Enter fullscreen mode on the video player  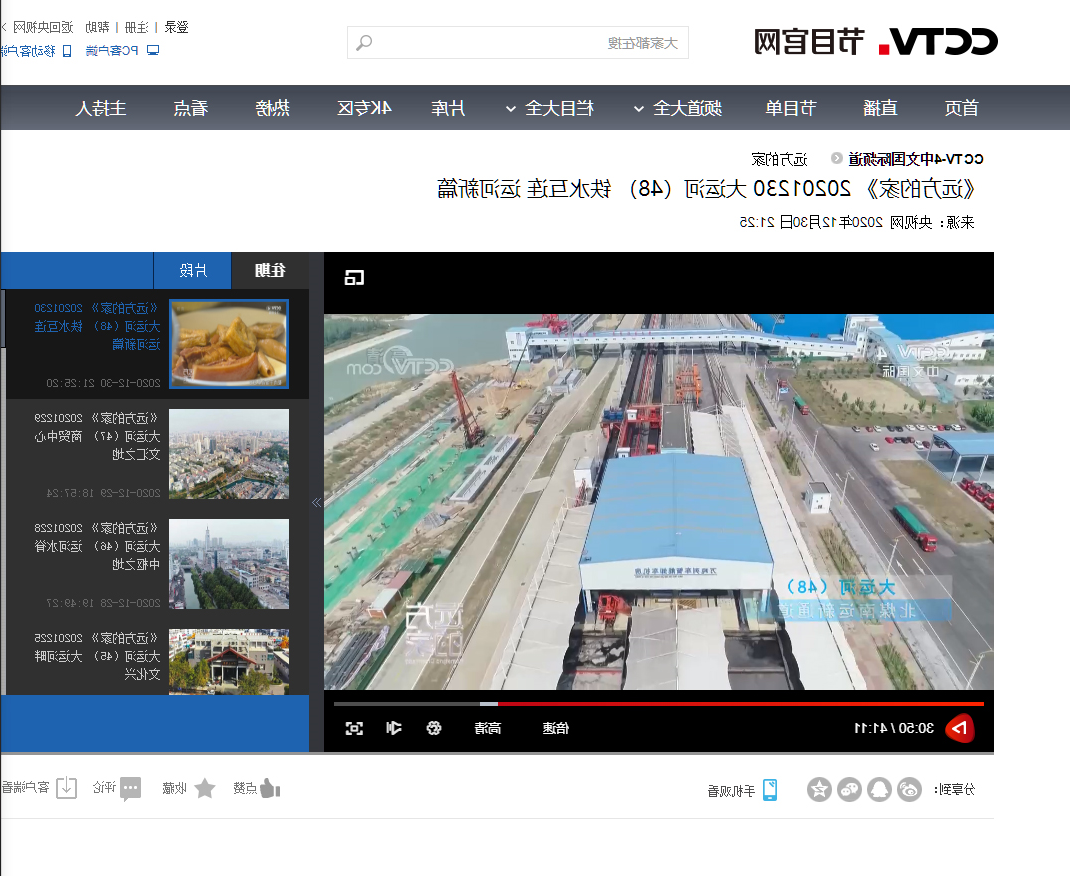[354, 729]
